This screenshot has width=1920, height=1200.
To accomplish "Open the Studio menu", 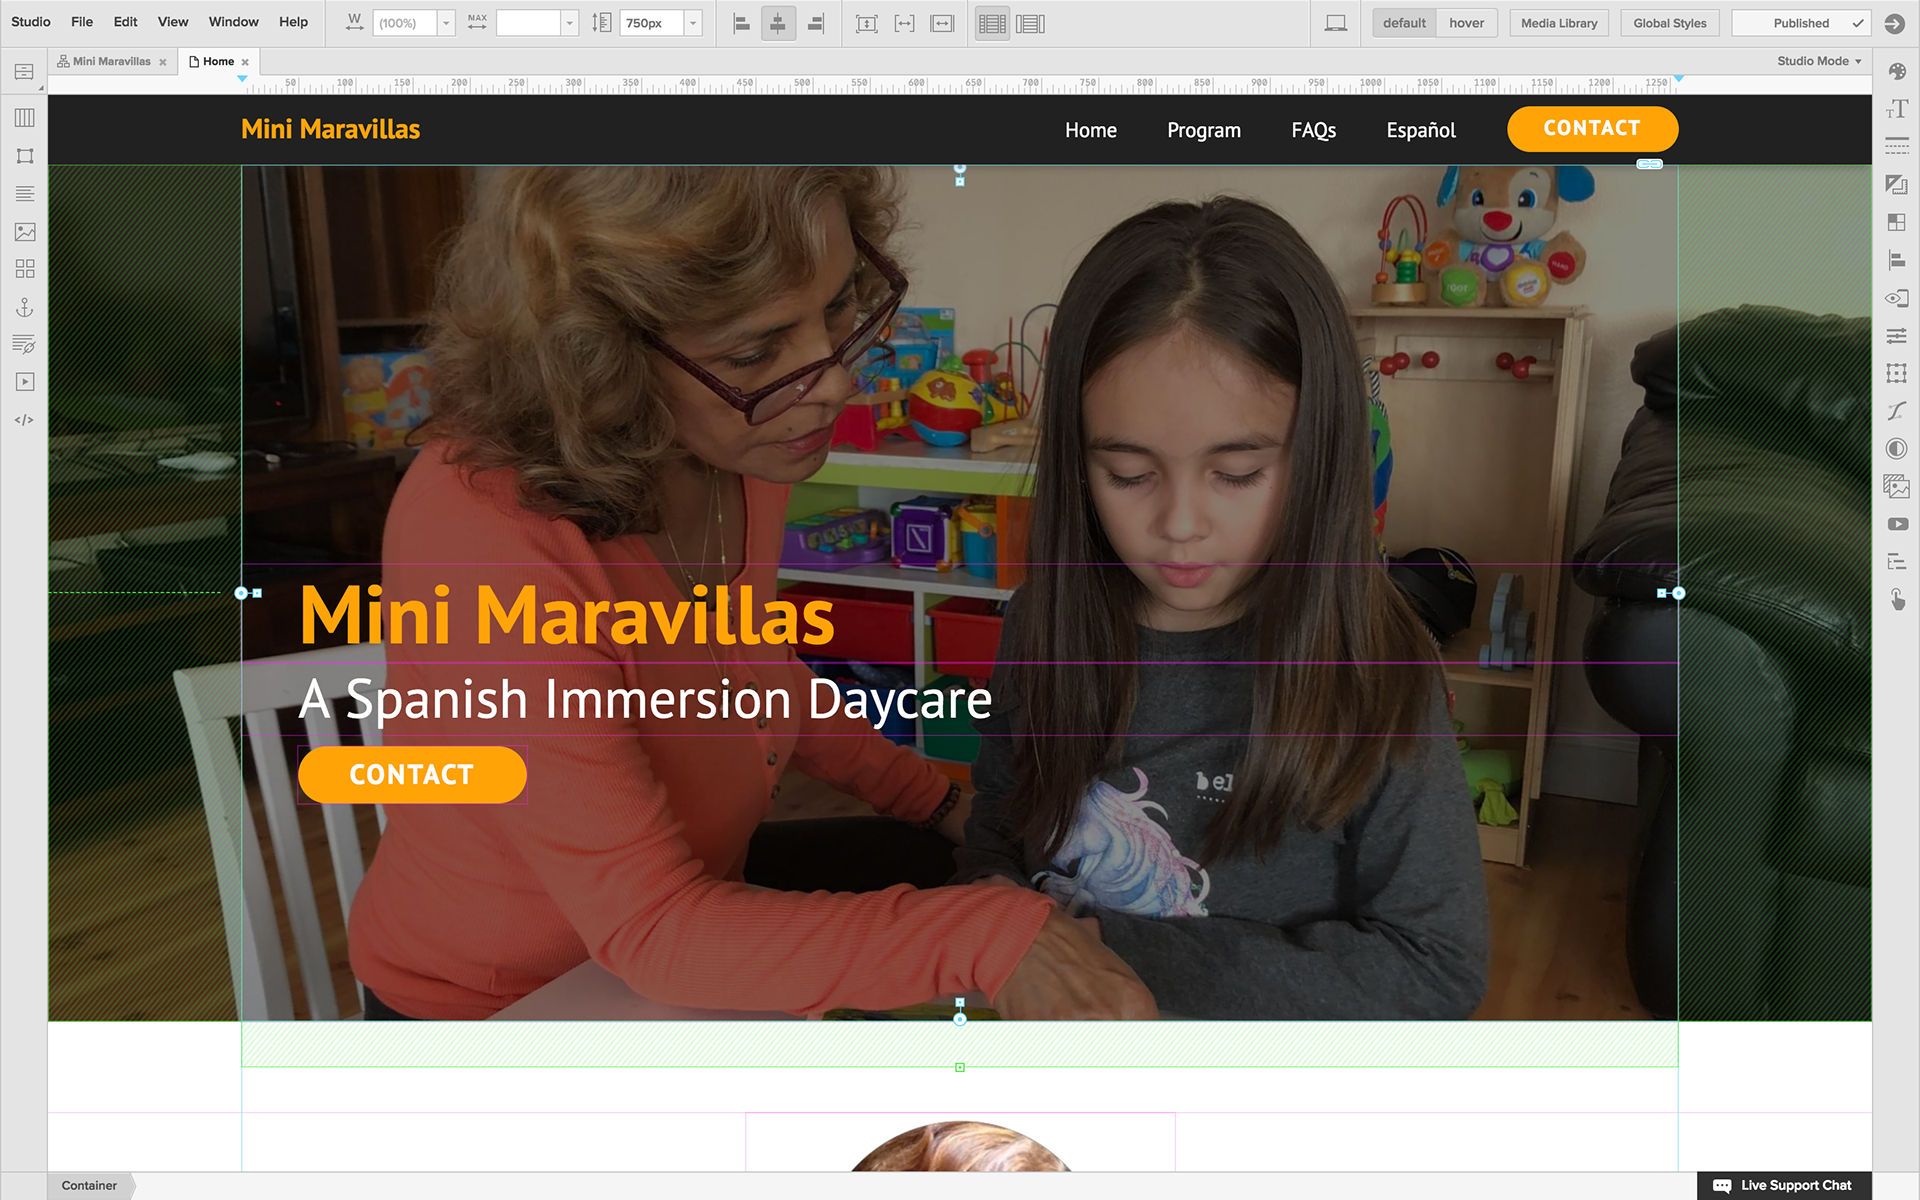I will coord(31,21).
